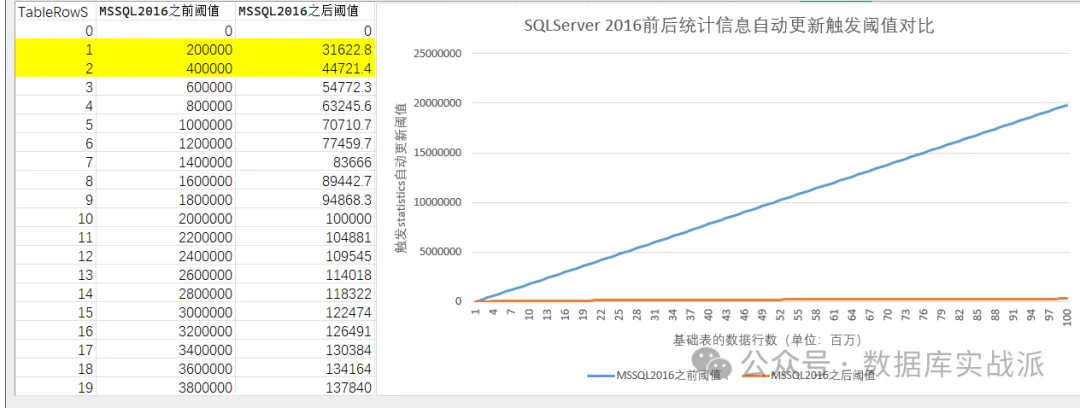Viewport: 1080px width, 408px height.
Task: Click the MSSQL2016之前阈值 column header
Action: pos(165,11)
